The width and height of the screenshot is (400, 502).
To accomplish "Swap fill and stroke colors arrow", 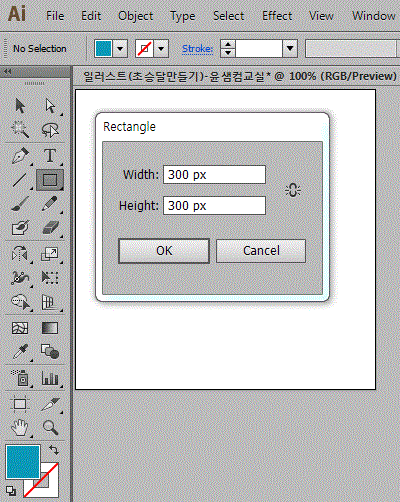I will [54, 450].
